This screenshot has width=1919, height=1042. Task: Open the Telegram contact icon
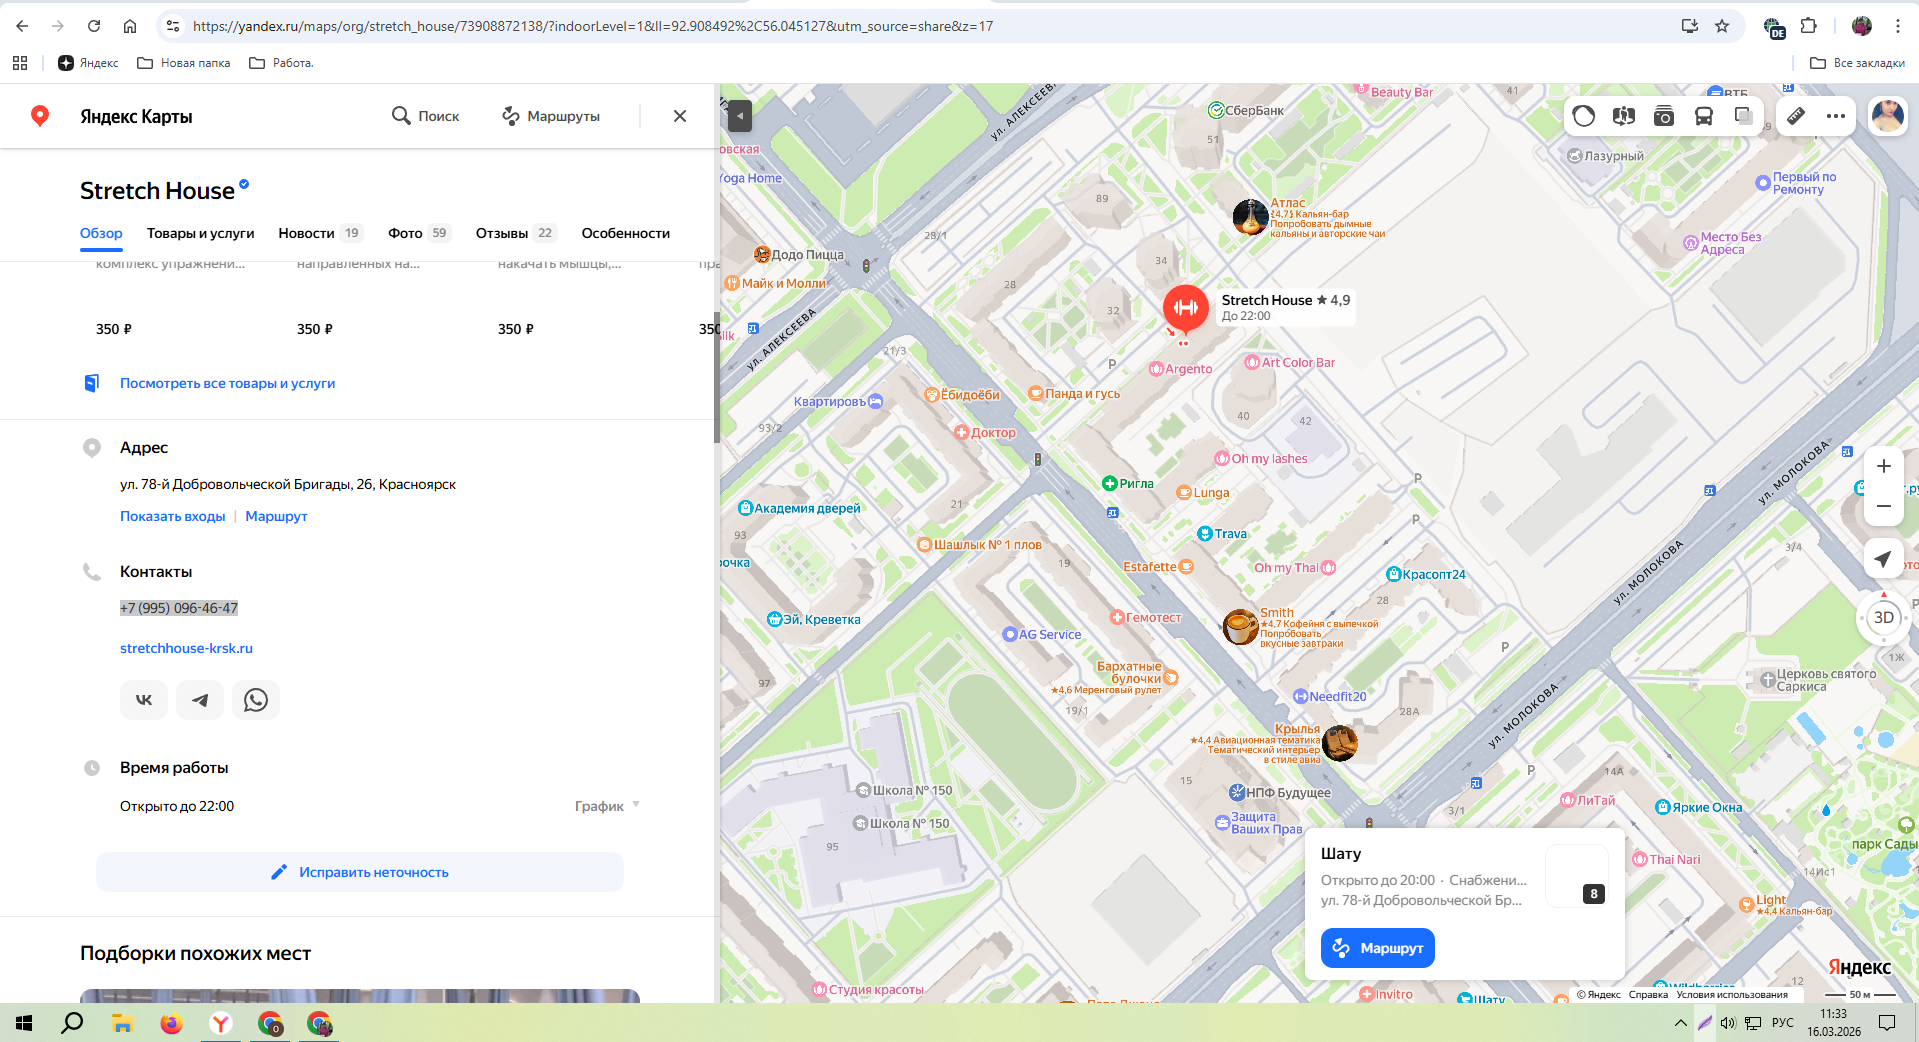tap(200, 700)
